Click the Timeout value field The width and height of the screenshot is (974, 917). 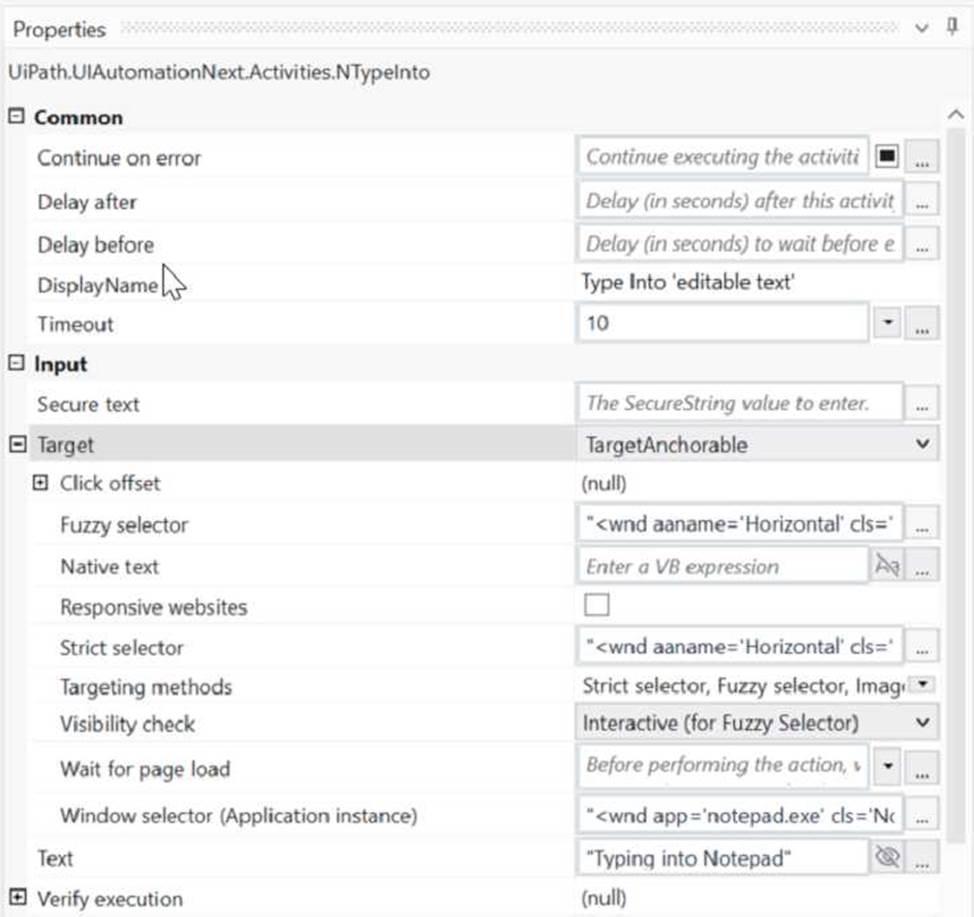(722, 322)
